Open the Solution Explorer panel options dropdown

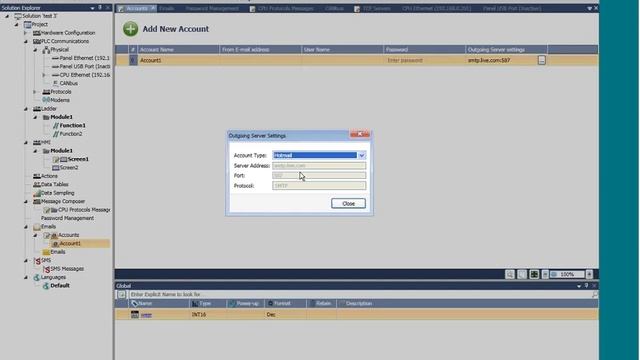(x=92, y=8)
